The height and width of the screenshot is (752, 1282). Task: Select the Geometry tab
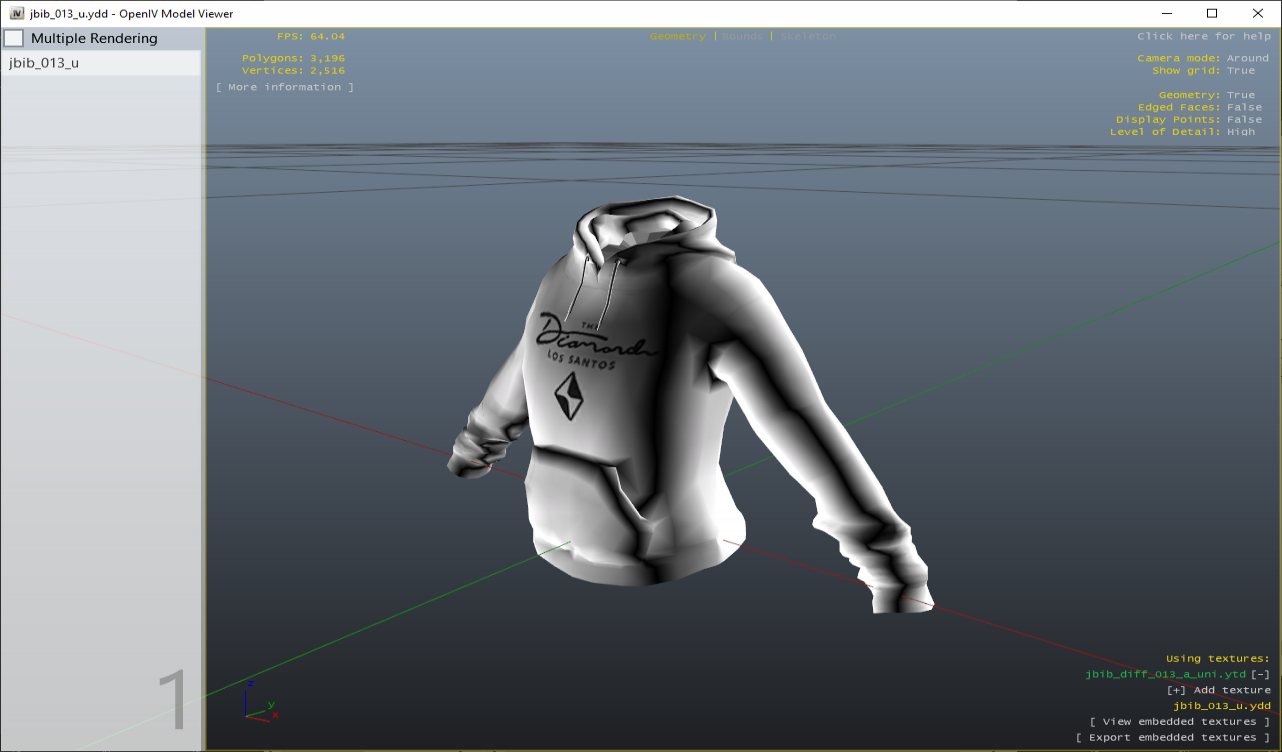677,36
